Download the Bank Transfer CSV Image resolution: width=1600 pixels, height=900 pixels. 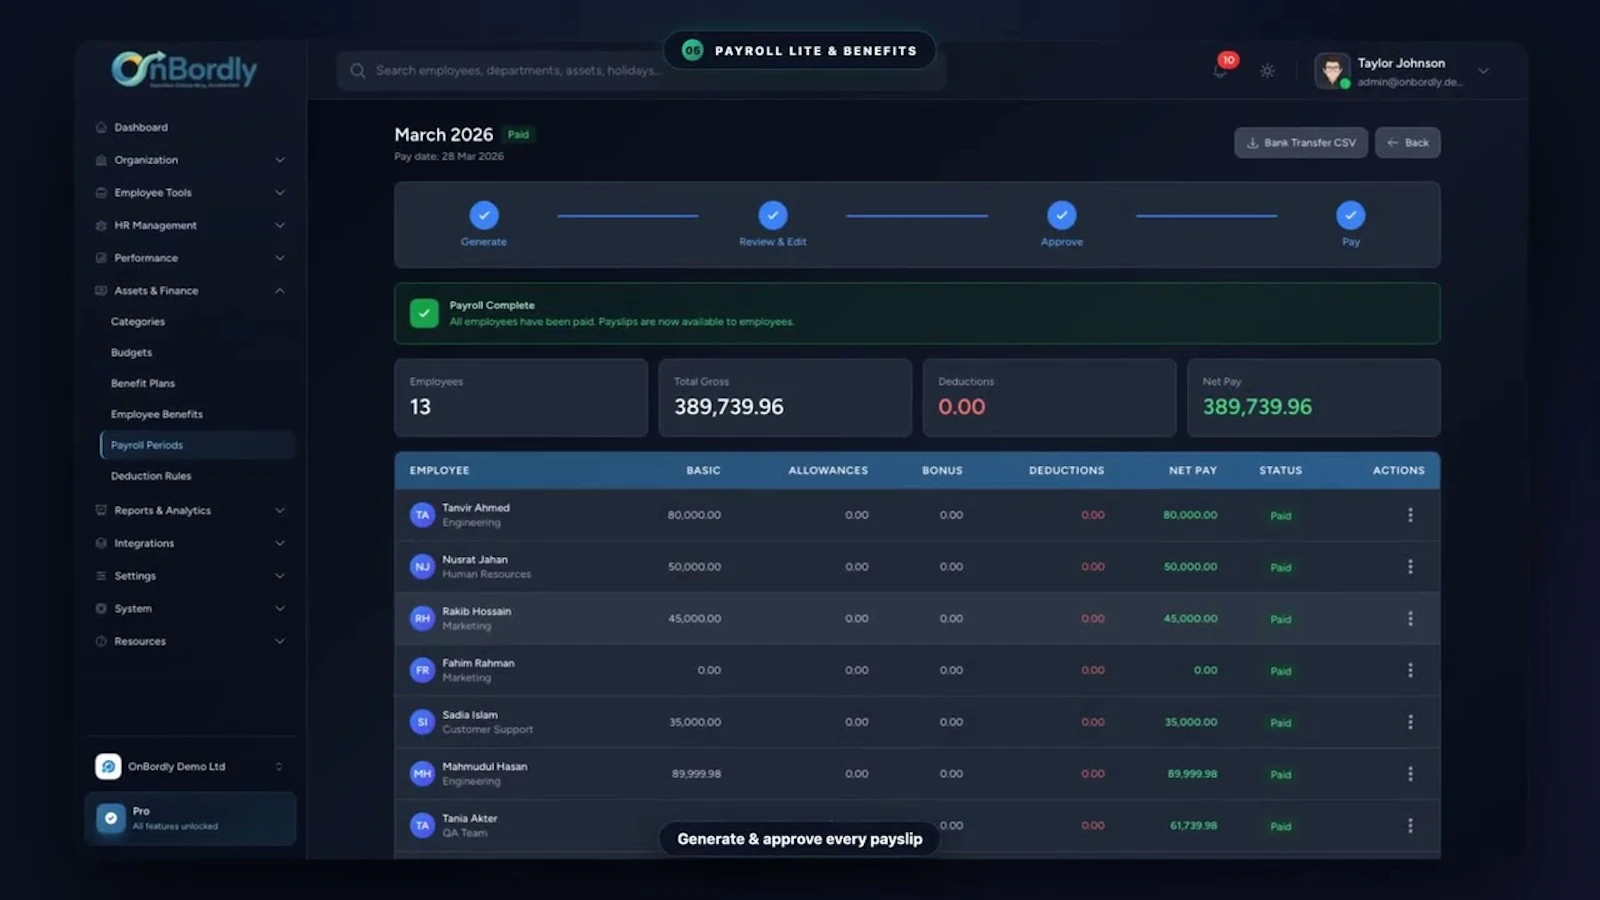tap(1301, 143)
